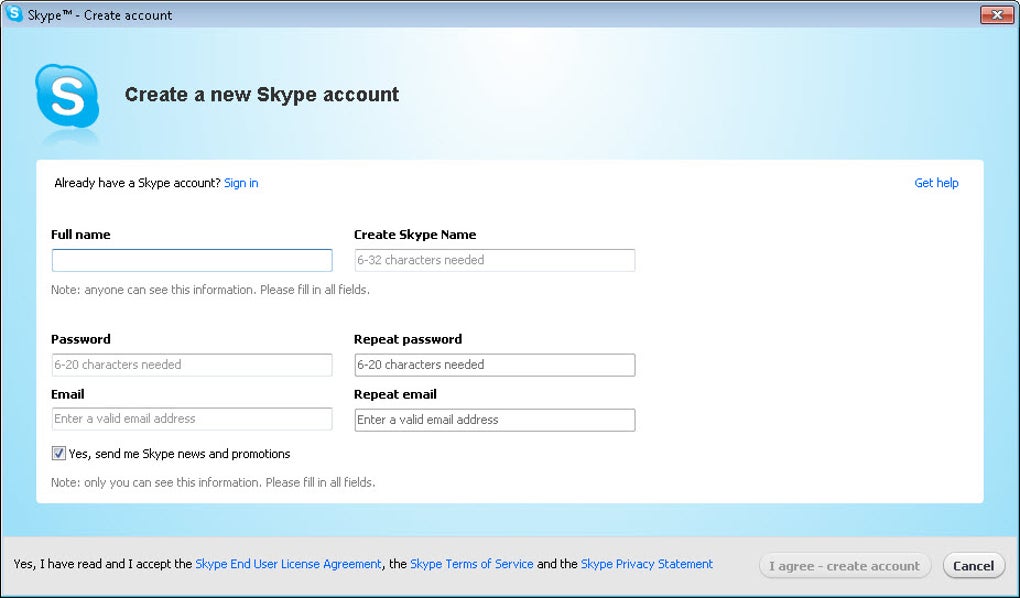Click I agree - create account button

click(844, 566)
